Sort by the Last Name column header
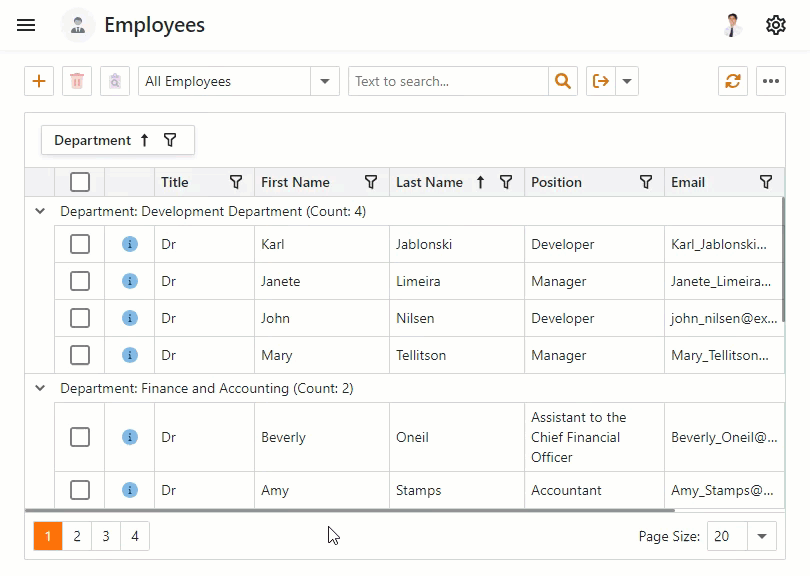Image resolution: width=810 pixels, height=576 pixels. [x=429, y=182]
